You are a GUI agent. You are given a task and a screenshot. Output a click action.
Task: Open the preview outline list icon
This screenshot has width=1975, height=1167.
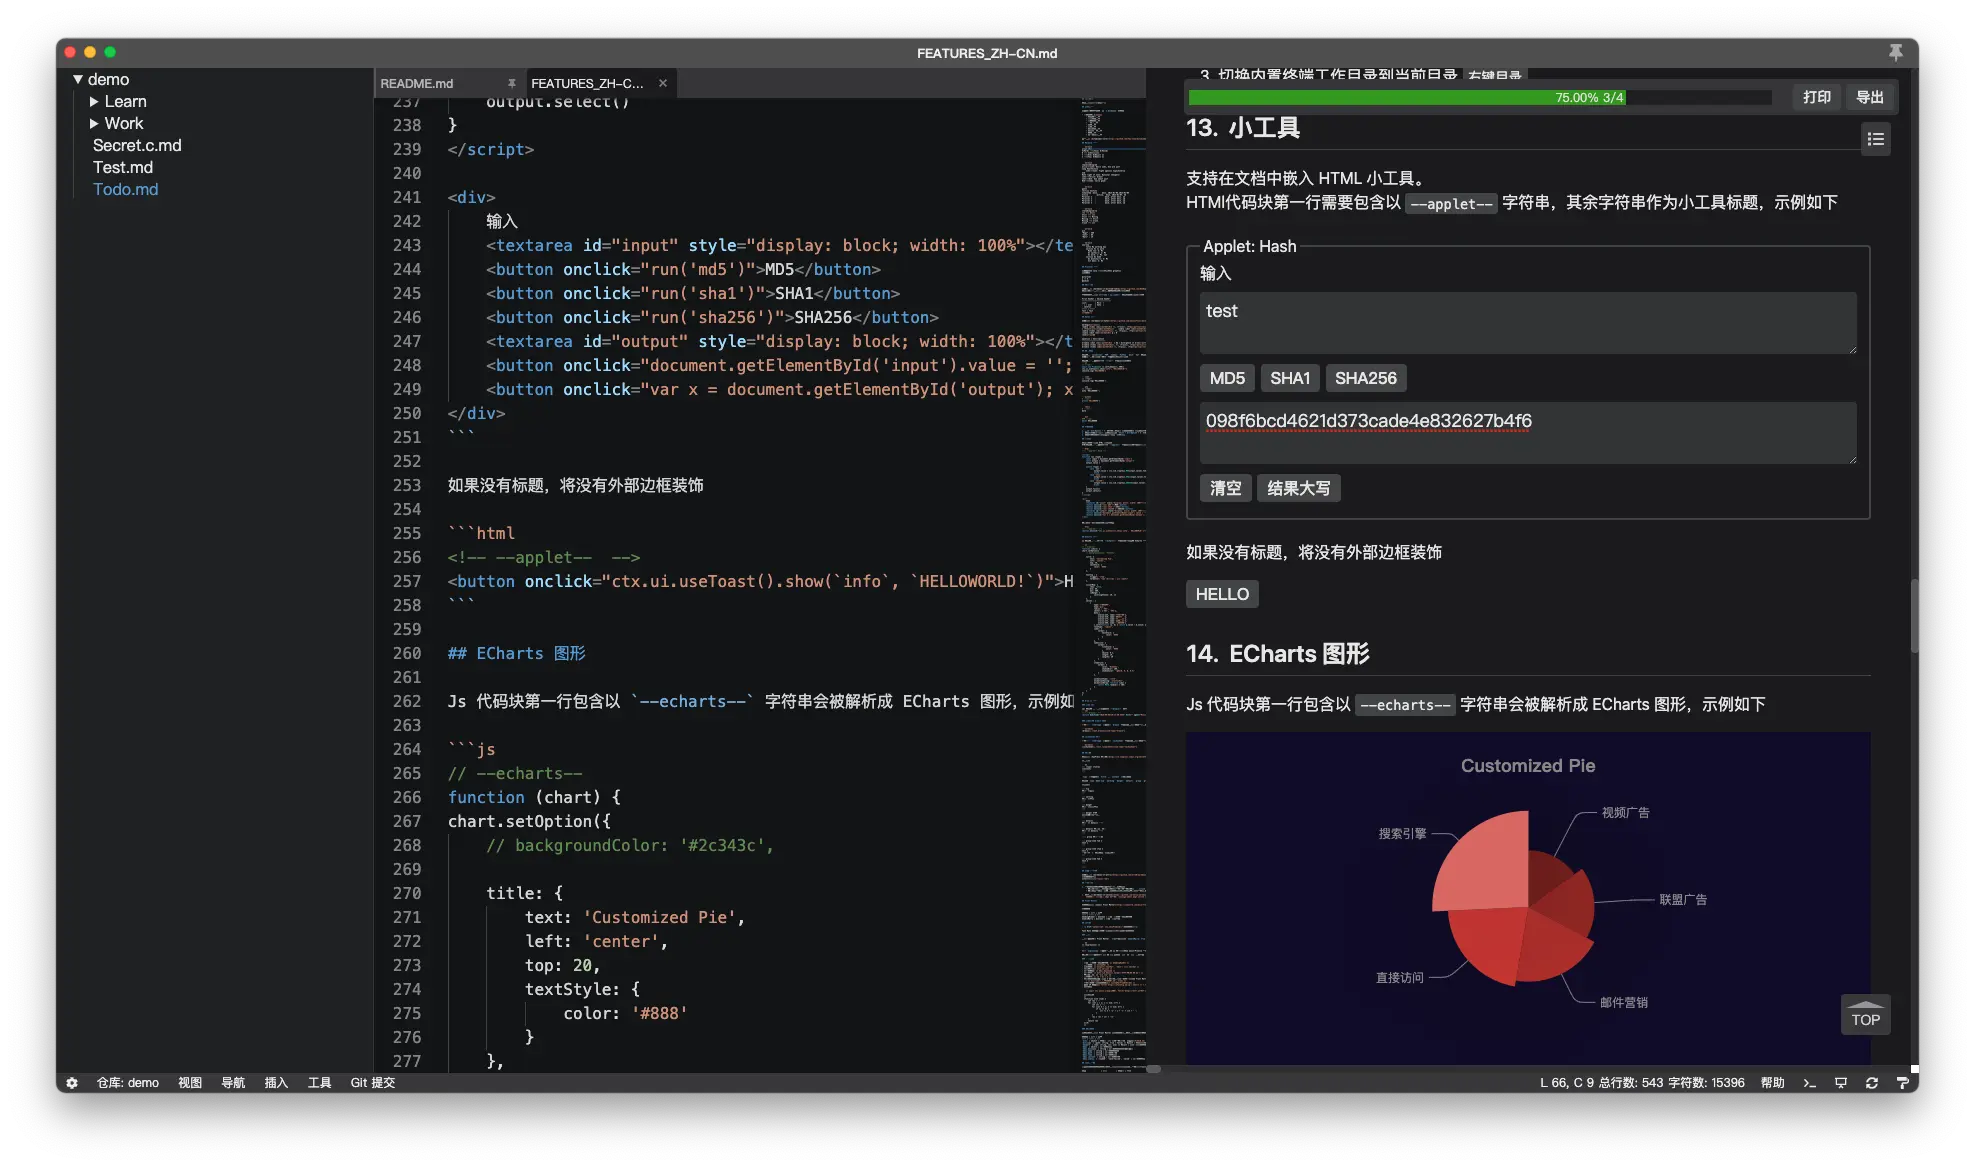[x=1875, y=139]
